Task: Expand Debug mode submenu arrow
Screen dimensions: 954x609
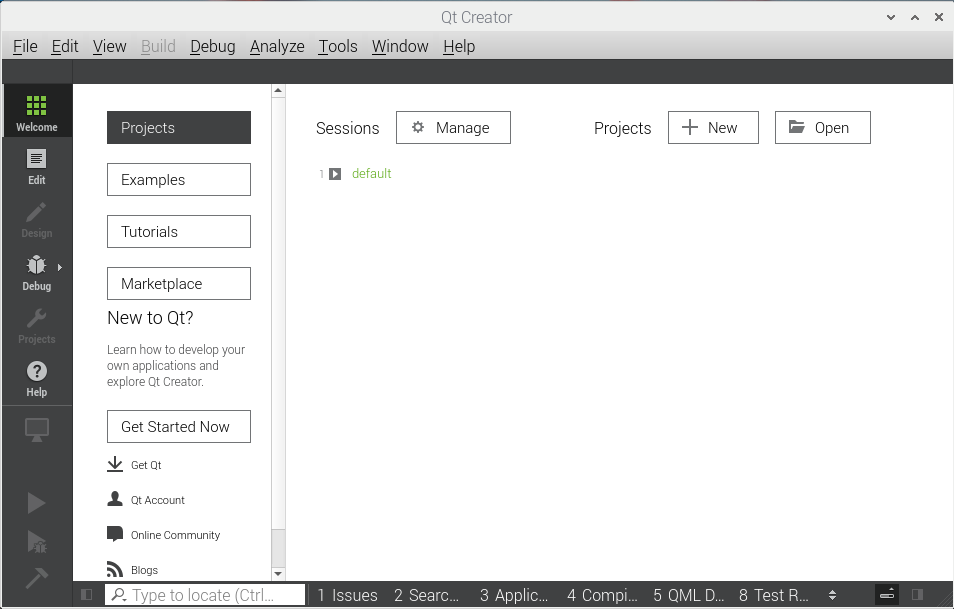Action: coord(60,267)
